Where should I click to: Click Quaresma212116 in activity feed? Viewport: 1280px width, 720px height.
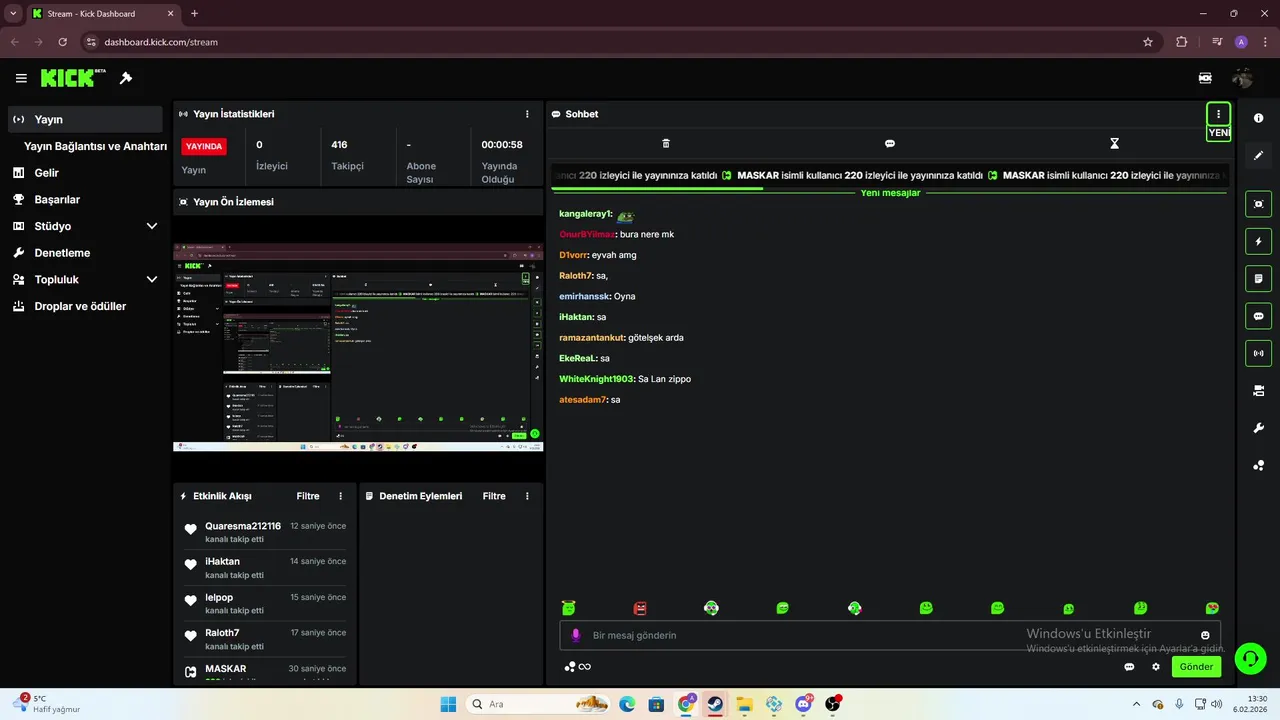(243, 526)
